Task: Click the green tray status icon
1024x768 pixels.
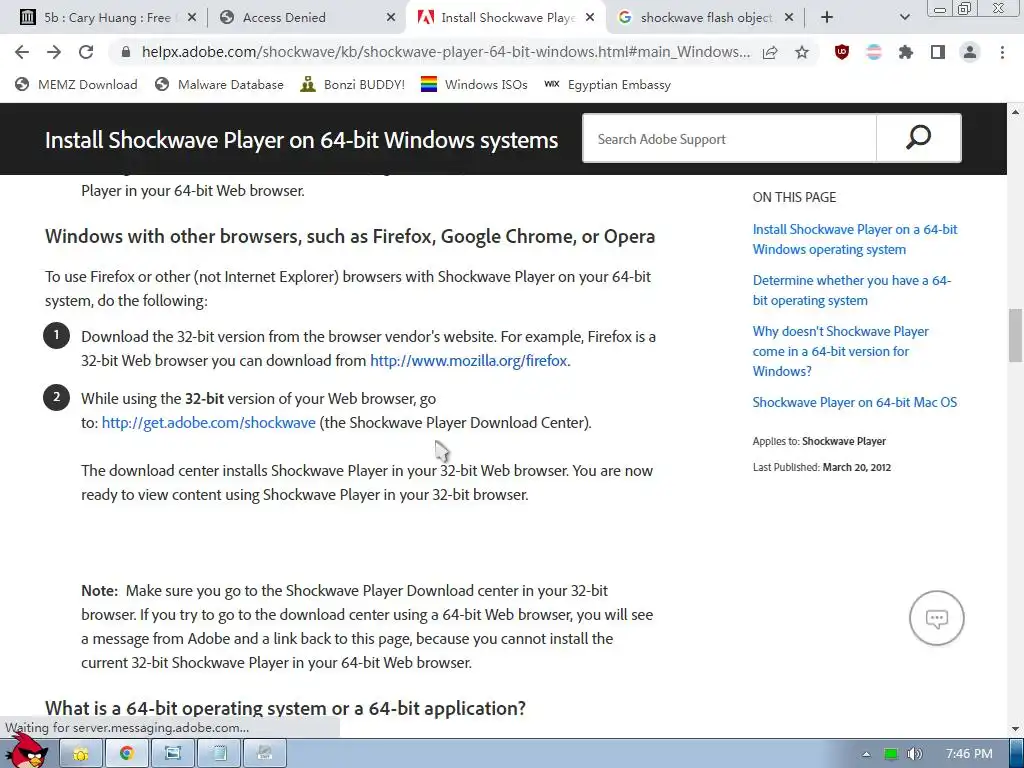Action: coord(890,754)
